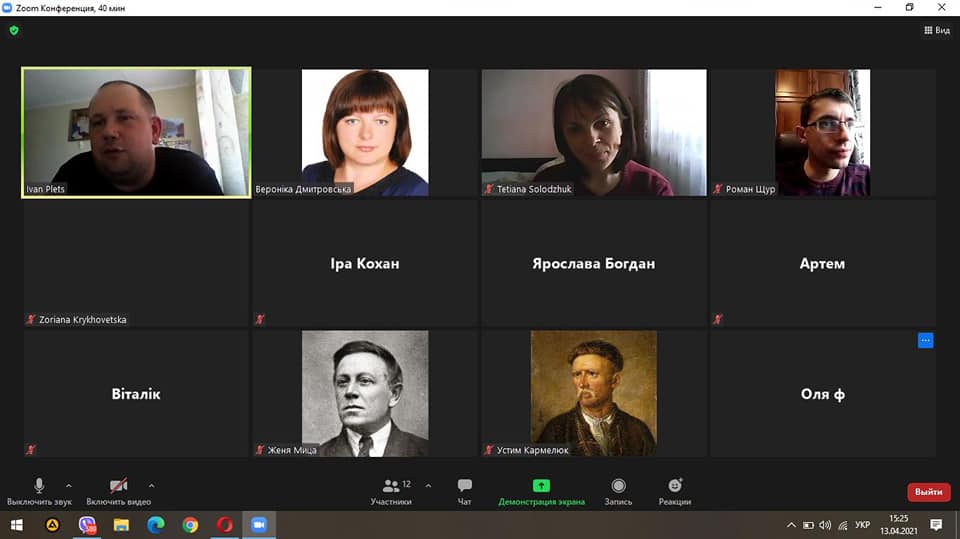The width and height of the screenshot is (960, 539).
Task: Show hidden system tray icons
Action: pyautogui.click(x=791, y=525)
